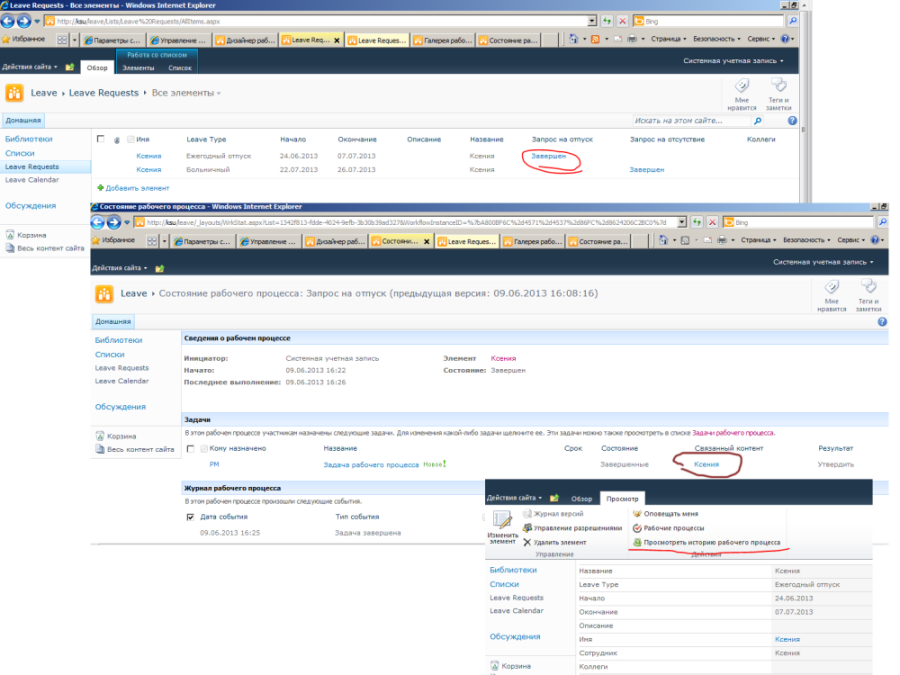Click "Просмотреть историю рабочего процесса"

click(x=707, y=542)
